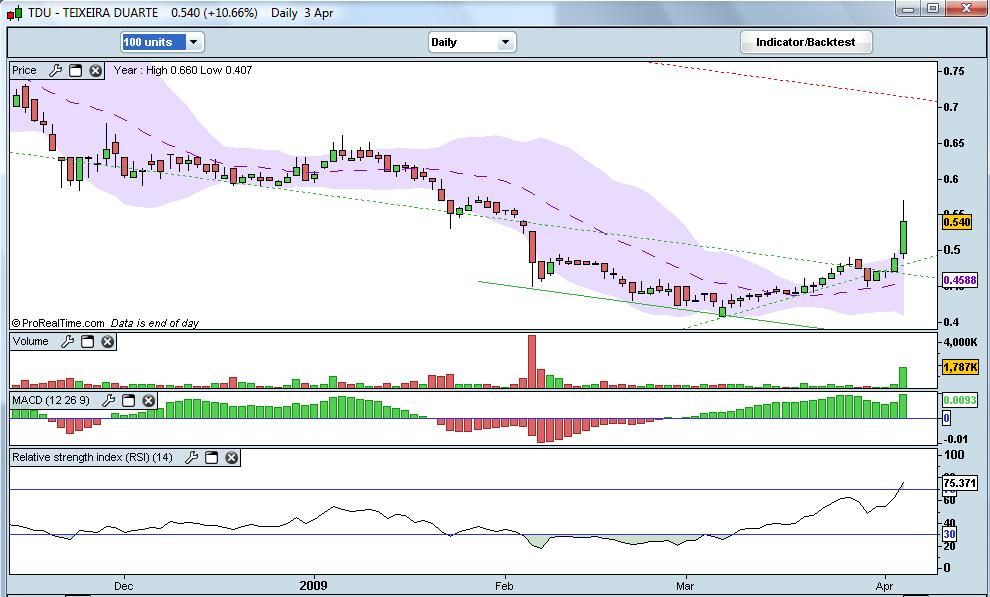Open the Daily timeframe dropdown
The width and height of the screenshot is (990, 597).
coord(505,42)
